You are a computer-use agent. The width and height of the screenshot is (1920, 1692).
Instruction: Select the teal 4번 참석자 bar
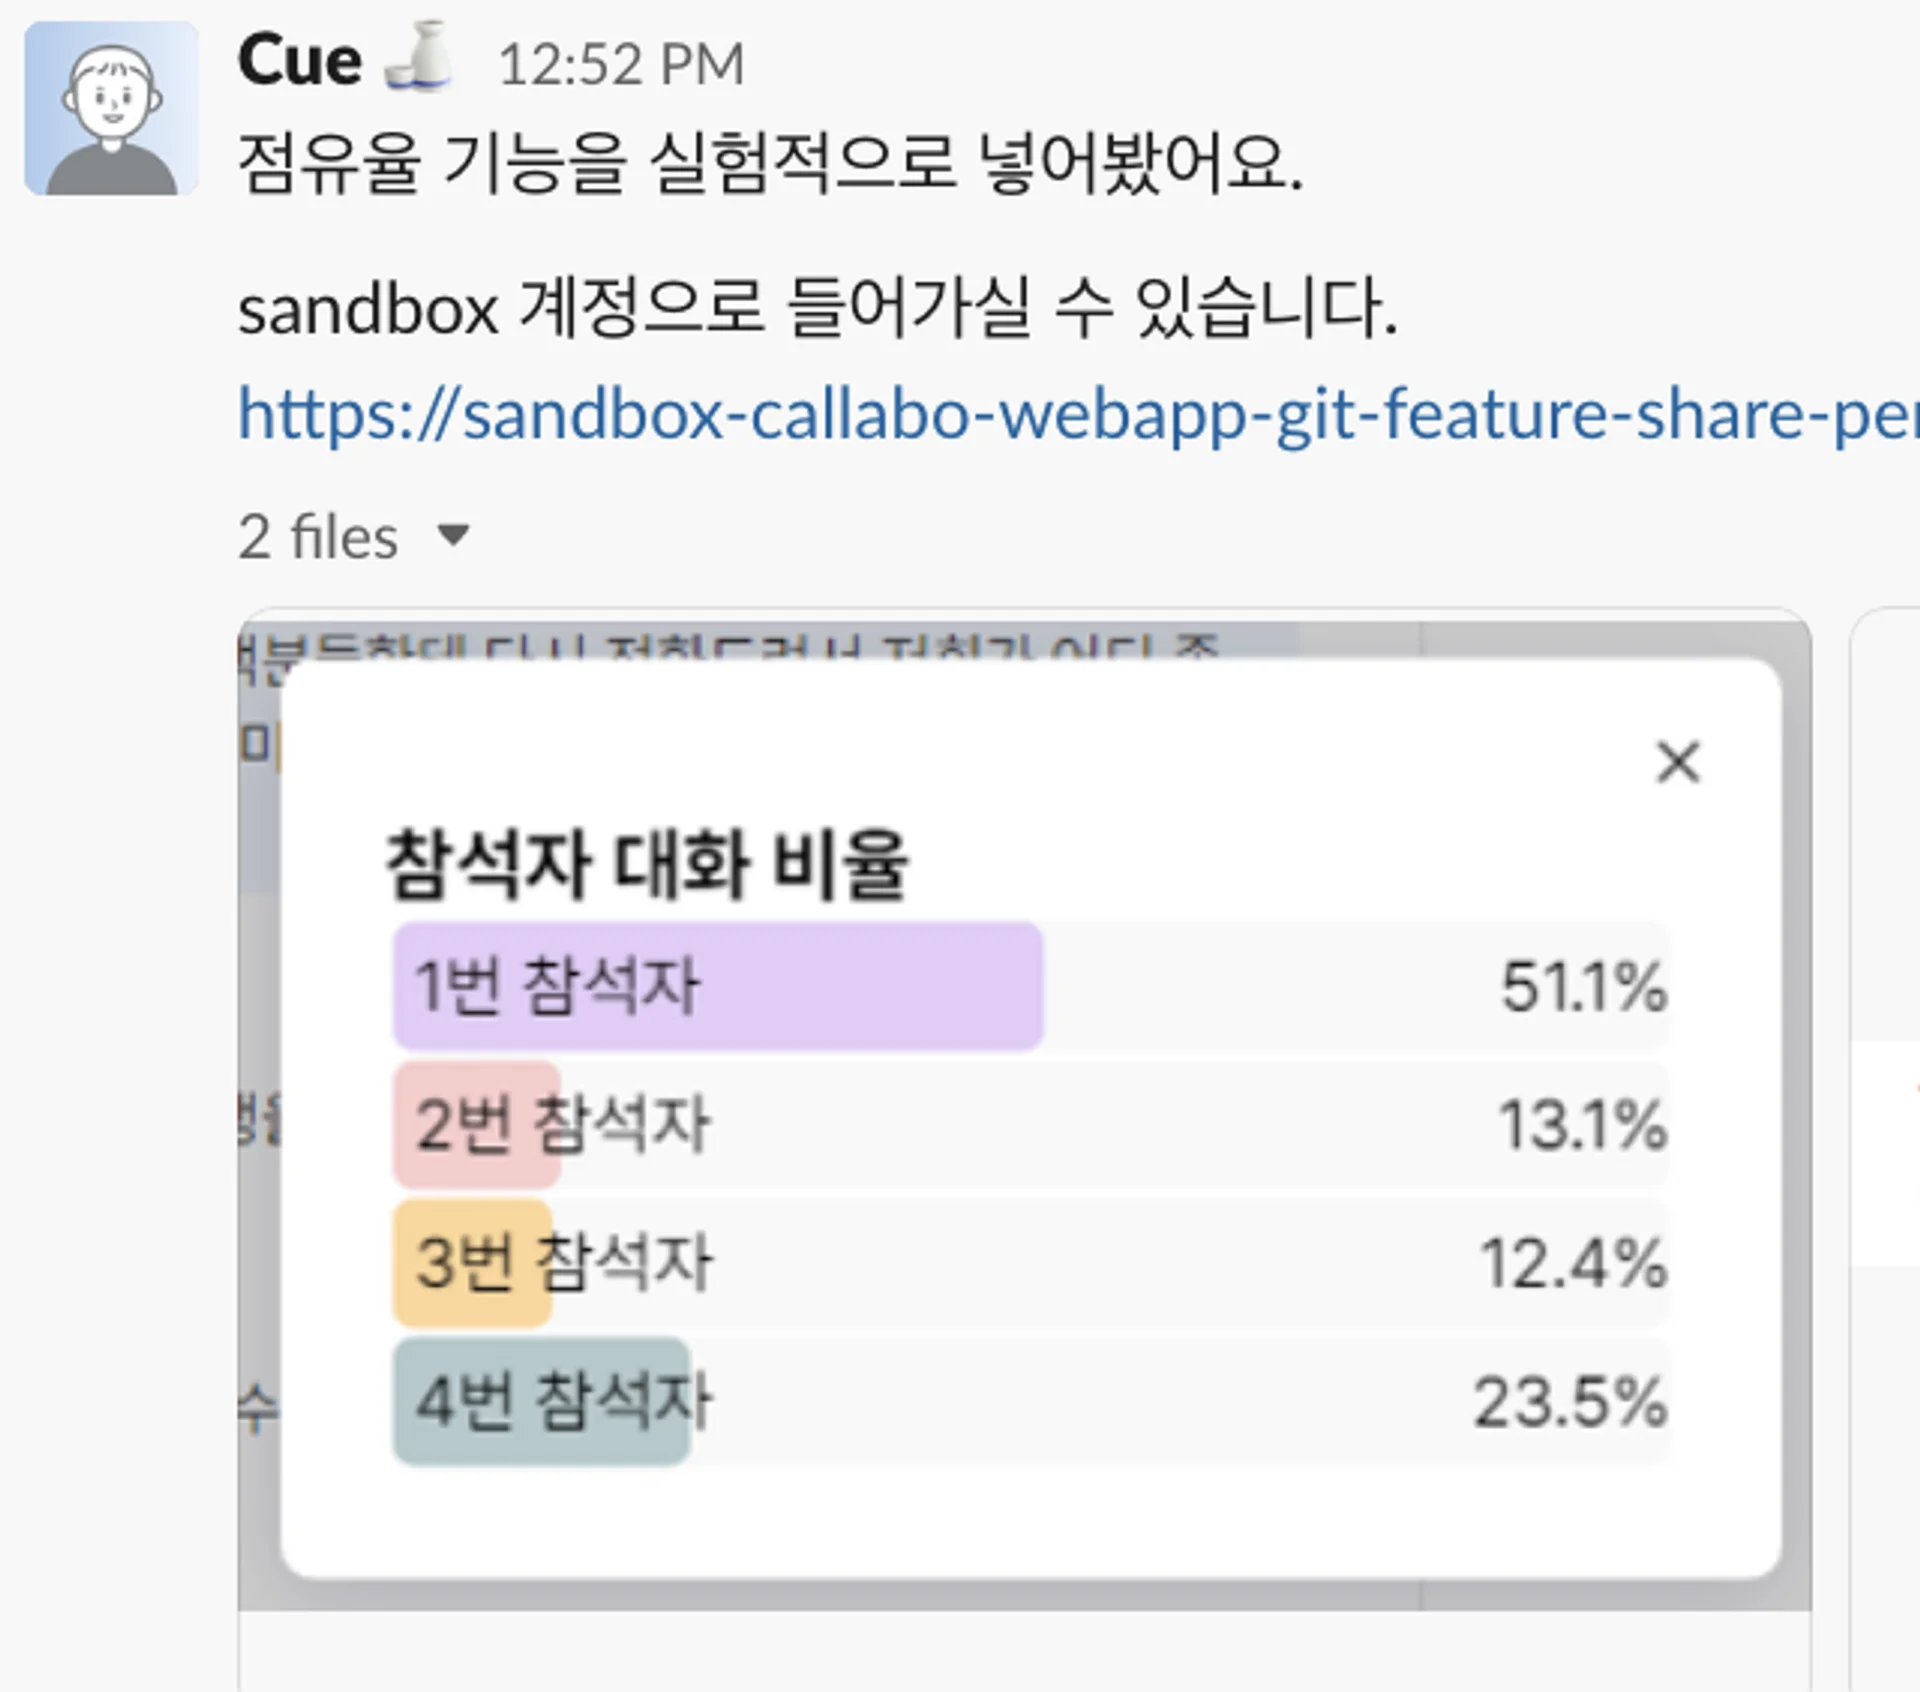tap(541, 1400)
